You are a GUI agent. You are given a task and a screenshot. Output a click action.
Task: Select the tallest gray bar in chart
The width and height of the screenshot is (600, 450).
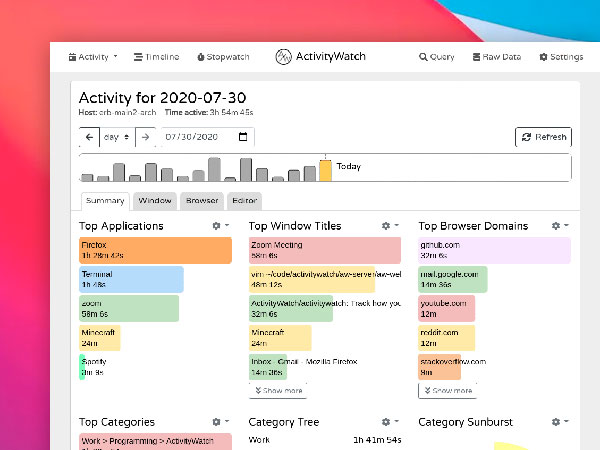214,169
